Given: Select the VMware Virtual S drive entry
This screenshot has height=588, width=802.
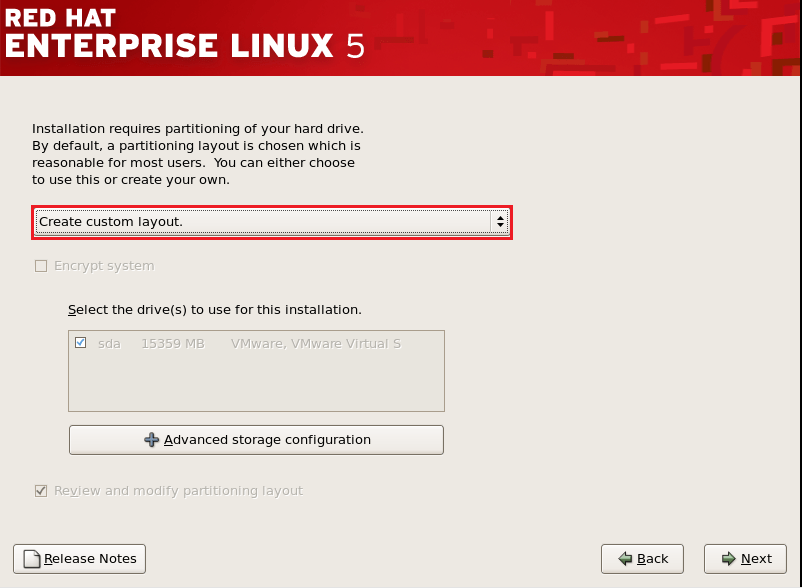Looking at the screenshot, I should point(315,344).
